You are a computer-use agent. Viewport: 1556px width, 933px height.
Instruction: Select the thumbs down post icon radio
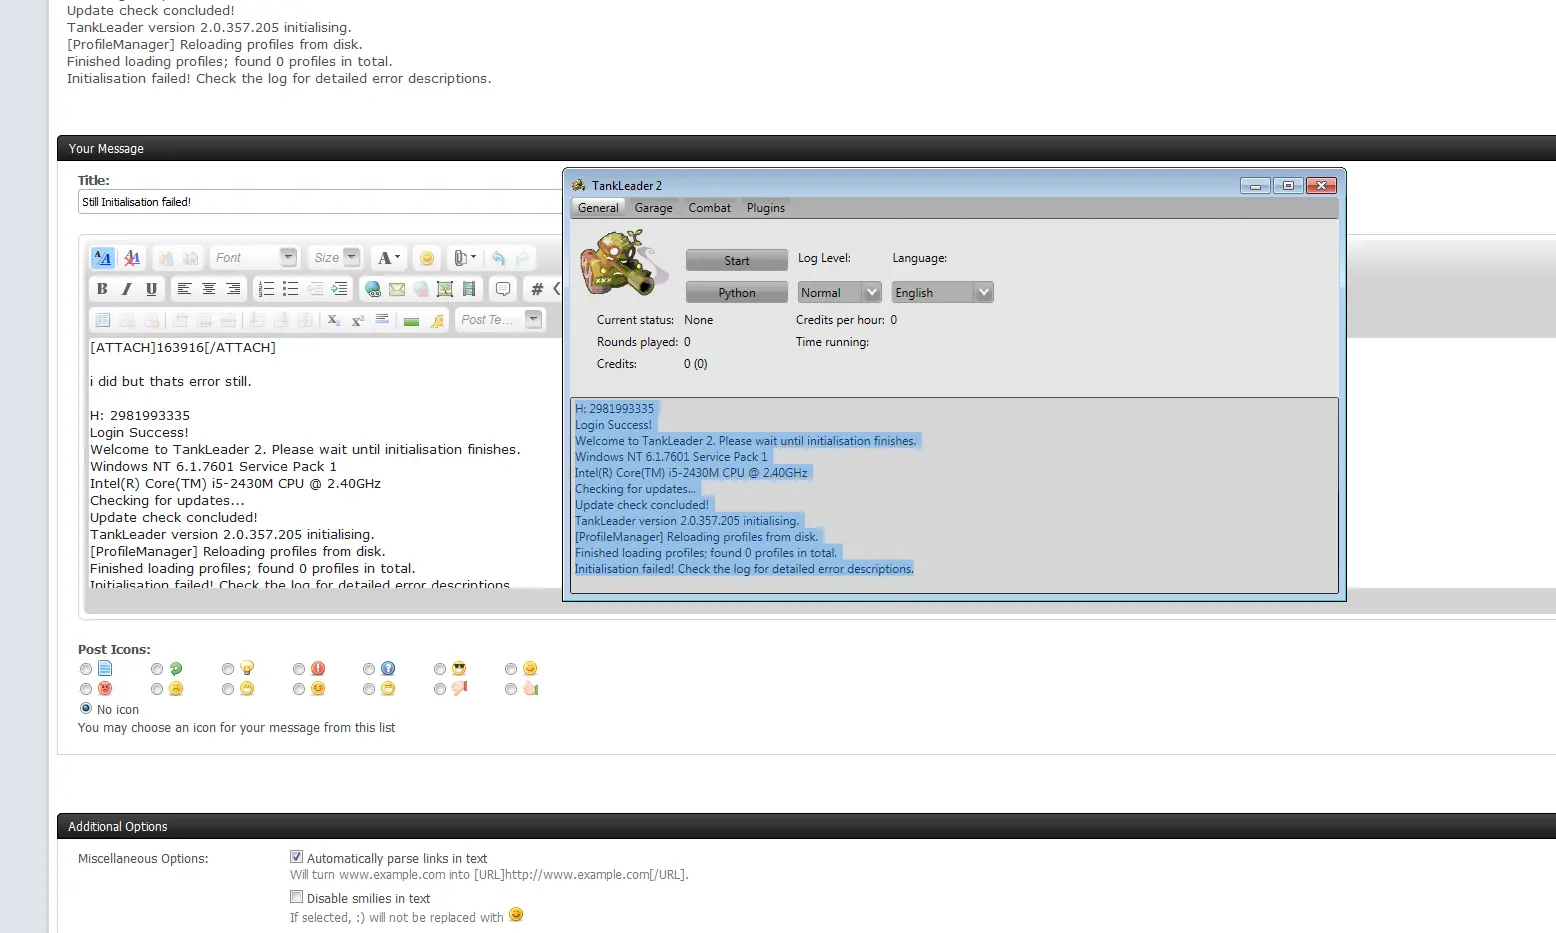pos(440,689)
